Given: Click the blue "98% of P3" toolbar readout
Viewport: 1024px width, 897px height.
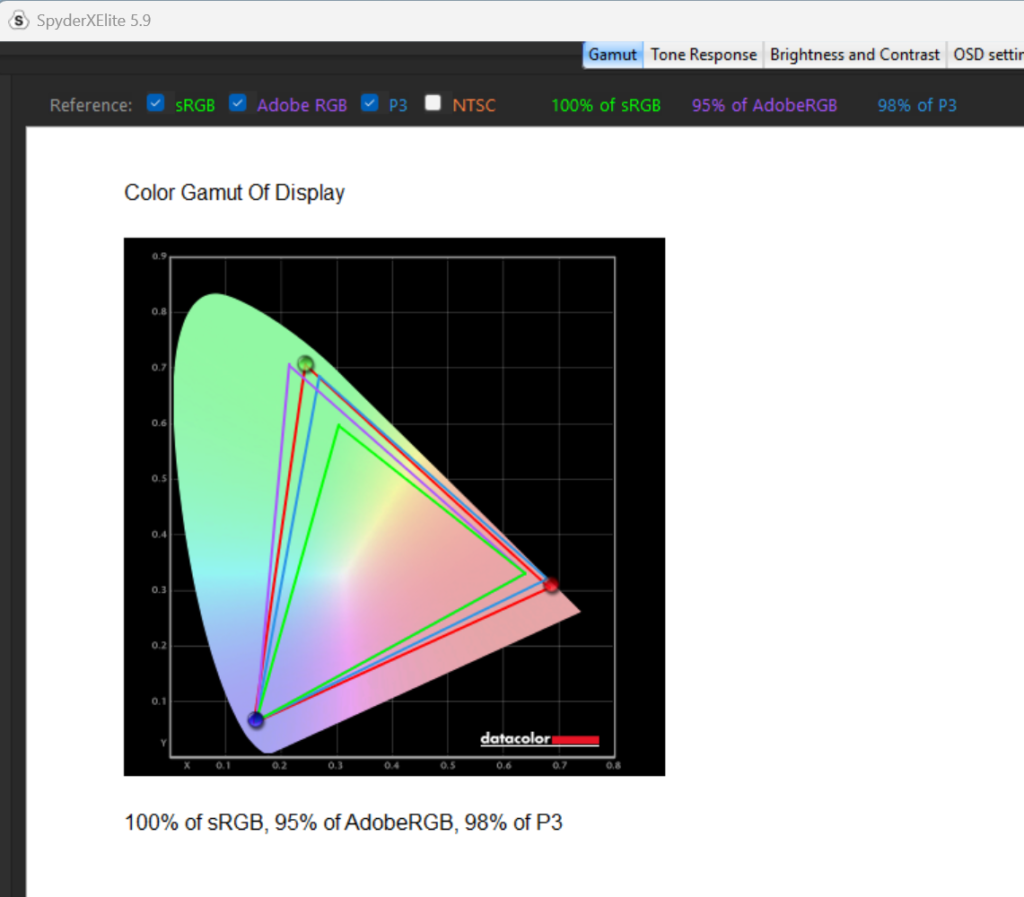Looking at the screenshot, I should 917,105.
